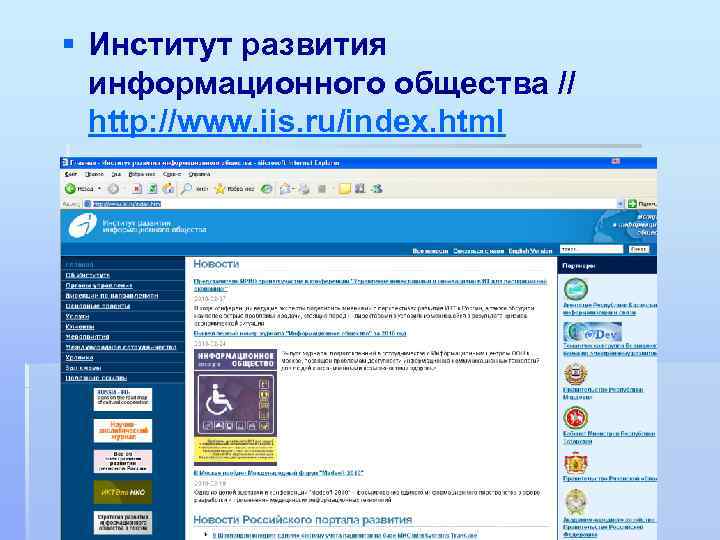Click the green Refresh icon
The image size is (720, 540).
pyautogui.click(x=152, y=189)
